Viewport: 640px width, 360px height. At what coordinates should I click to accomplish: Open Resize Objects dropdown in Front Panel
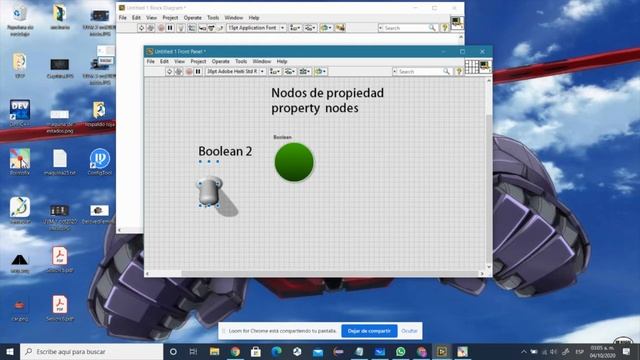(305, 71)
